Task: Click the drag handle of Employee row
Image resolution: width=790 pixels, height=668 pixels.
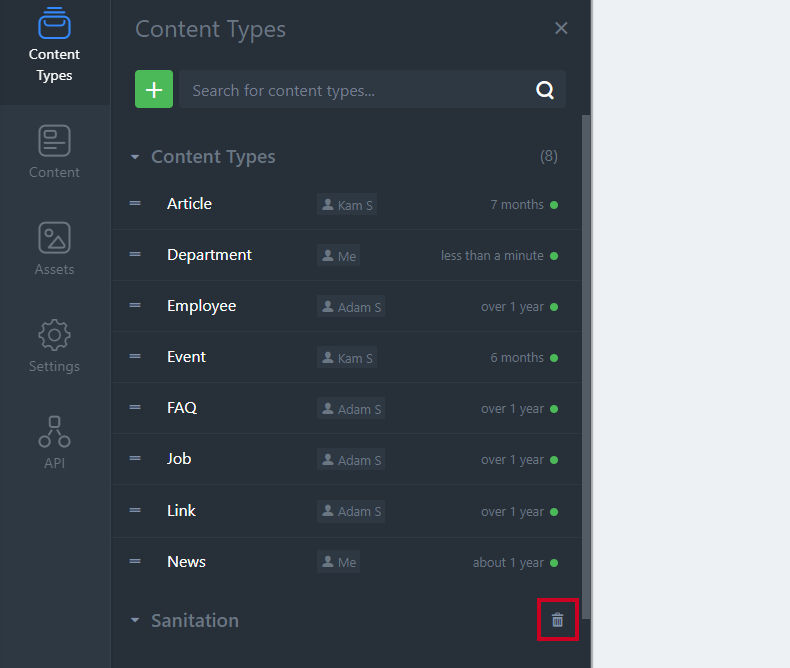Action: tap(135, 305)
